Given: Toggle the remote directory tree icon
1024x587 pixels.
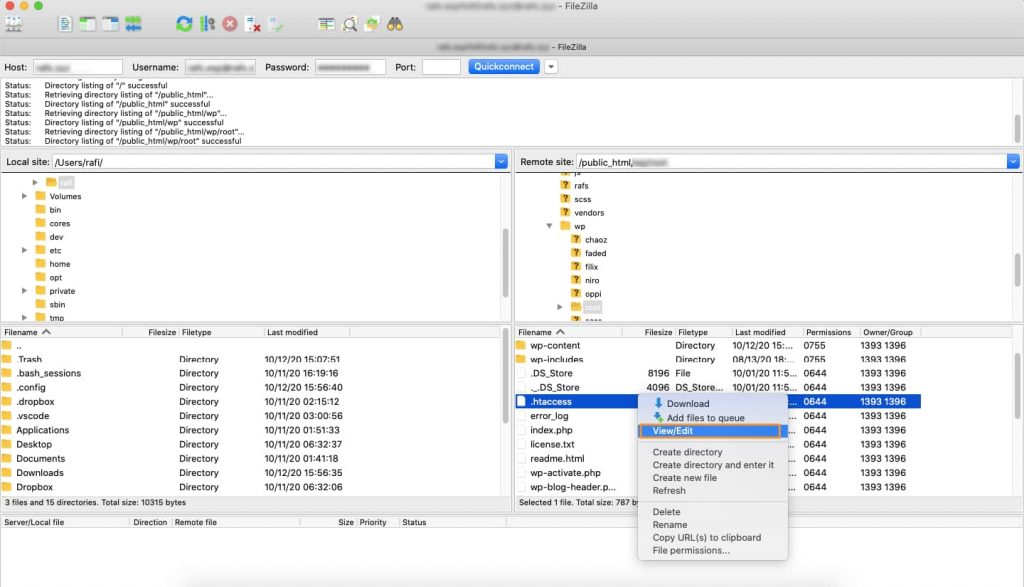Looking at the screenshot, I should coord(110,24).
